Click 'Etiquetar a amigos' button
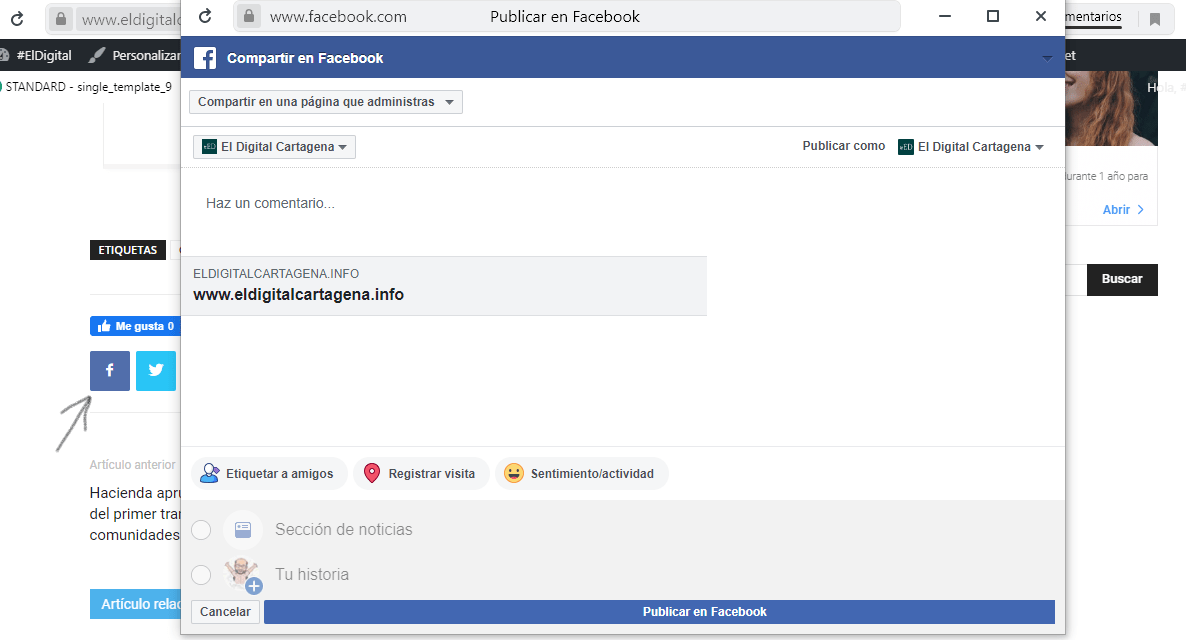 pyautogui.click(x=268, y=474)
